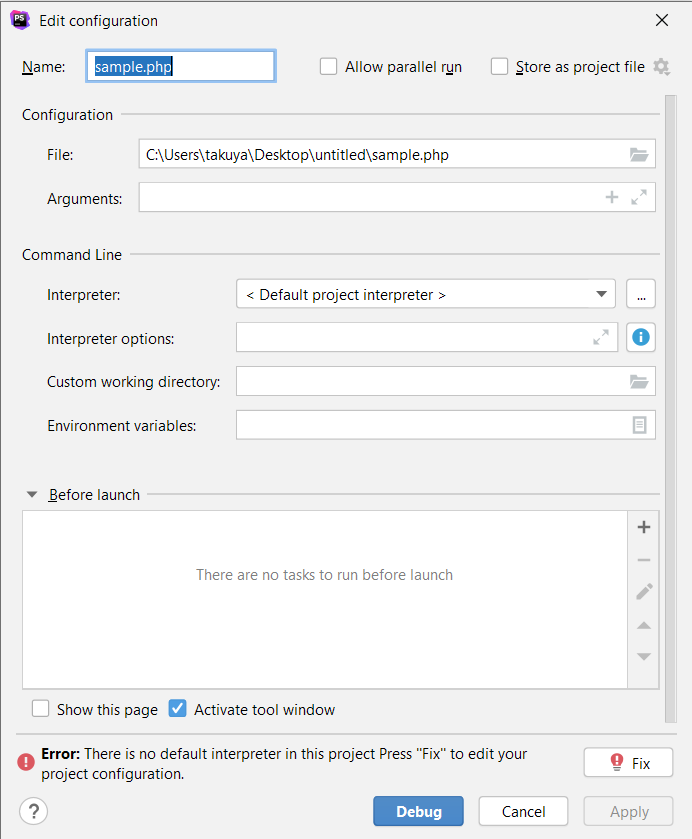Collapse the Before launch section

(32, 494)
